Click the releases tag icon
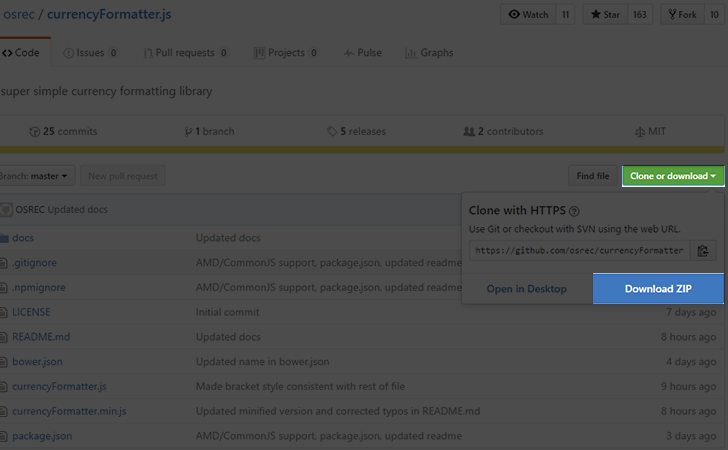 pyautogui.click(x=332, y=131)
